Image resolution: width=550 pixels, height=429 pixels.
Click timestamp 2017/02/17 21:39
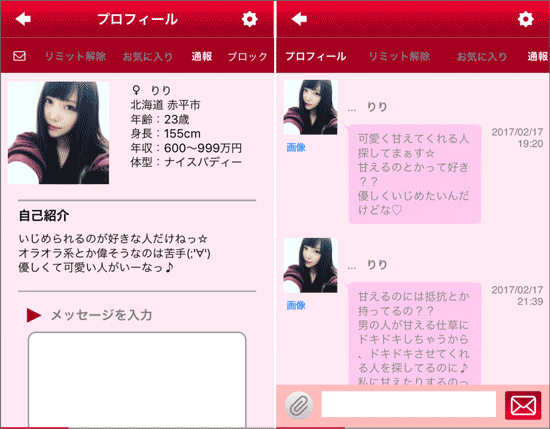click(517, 295)
